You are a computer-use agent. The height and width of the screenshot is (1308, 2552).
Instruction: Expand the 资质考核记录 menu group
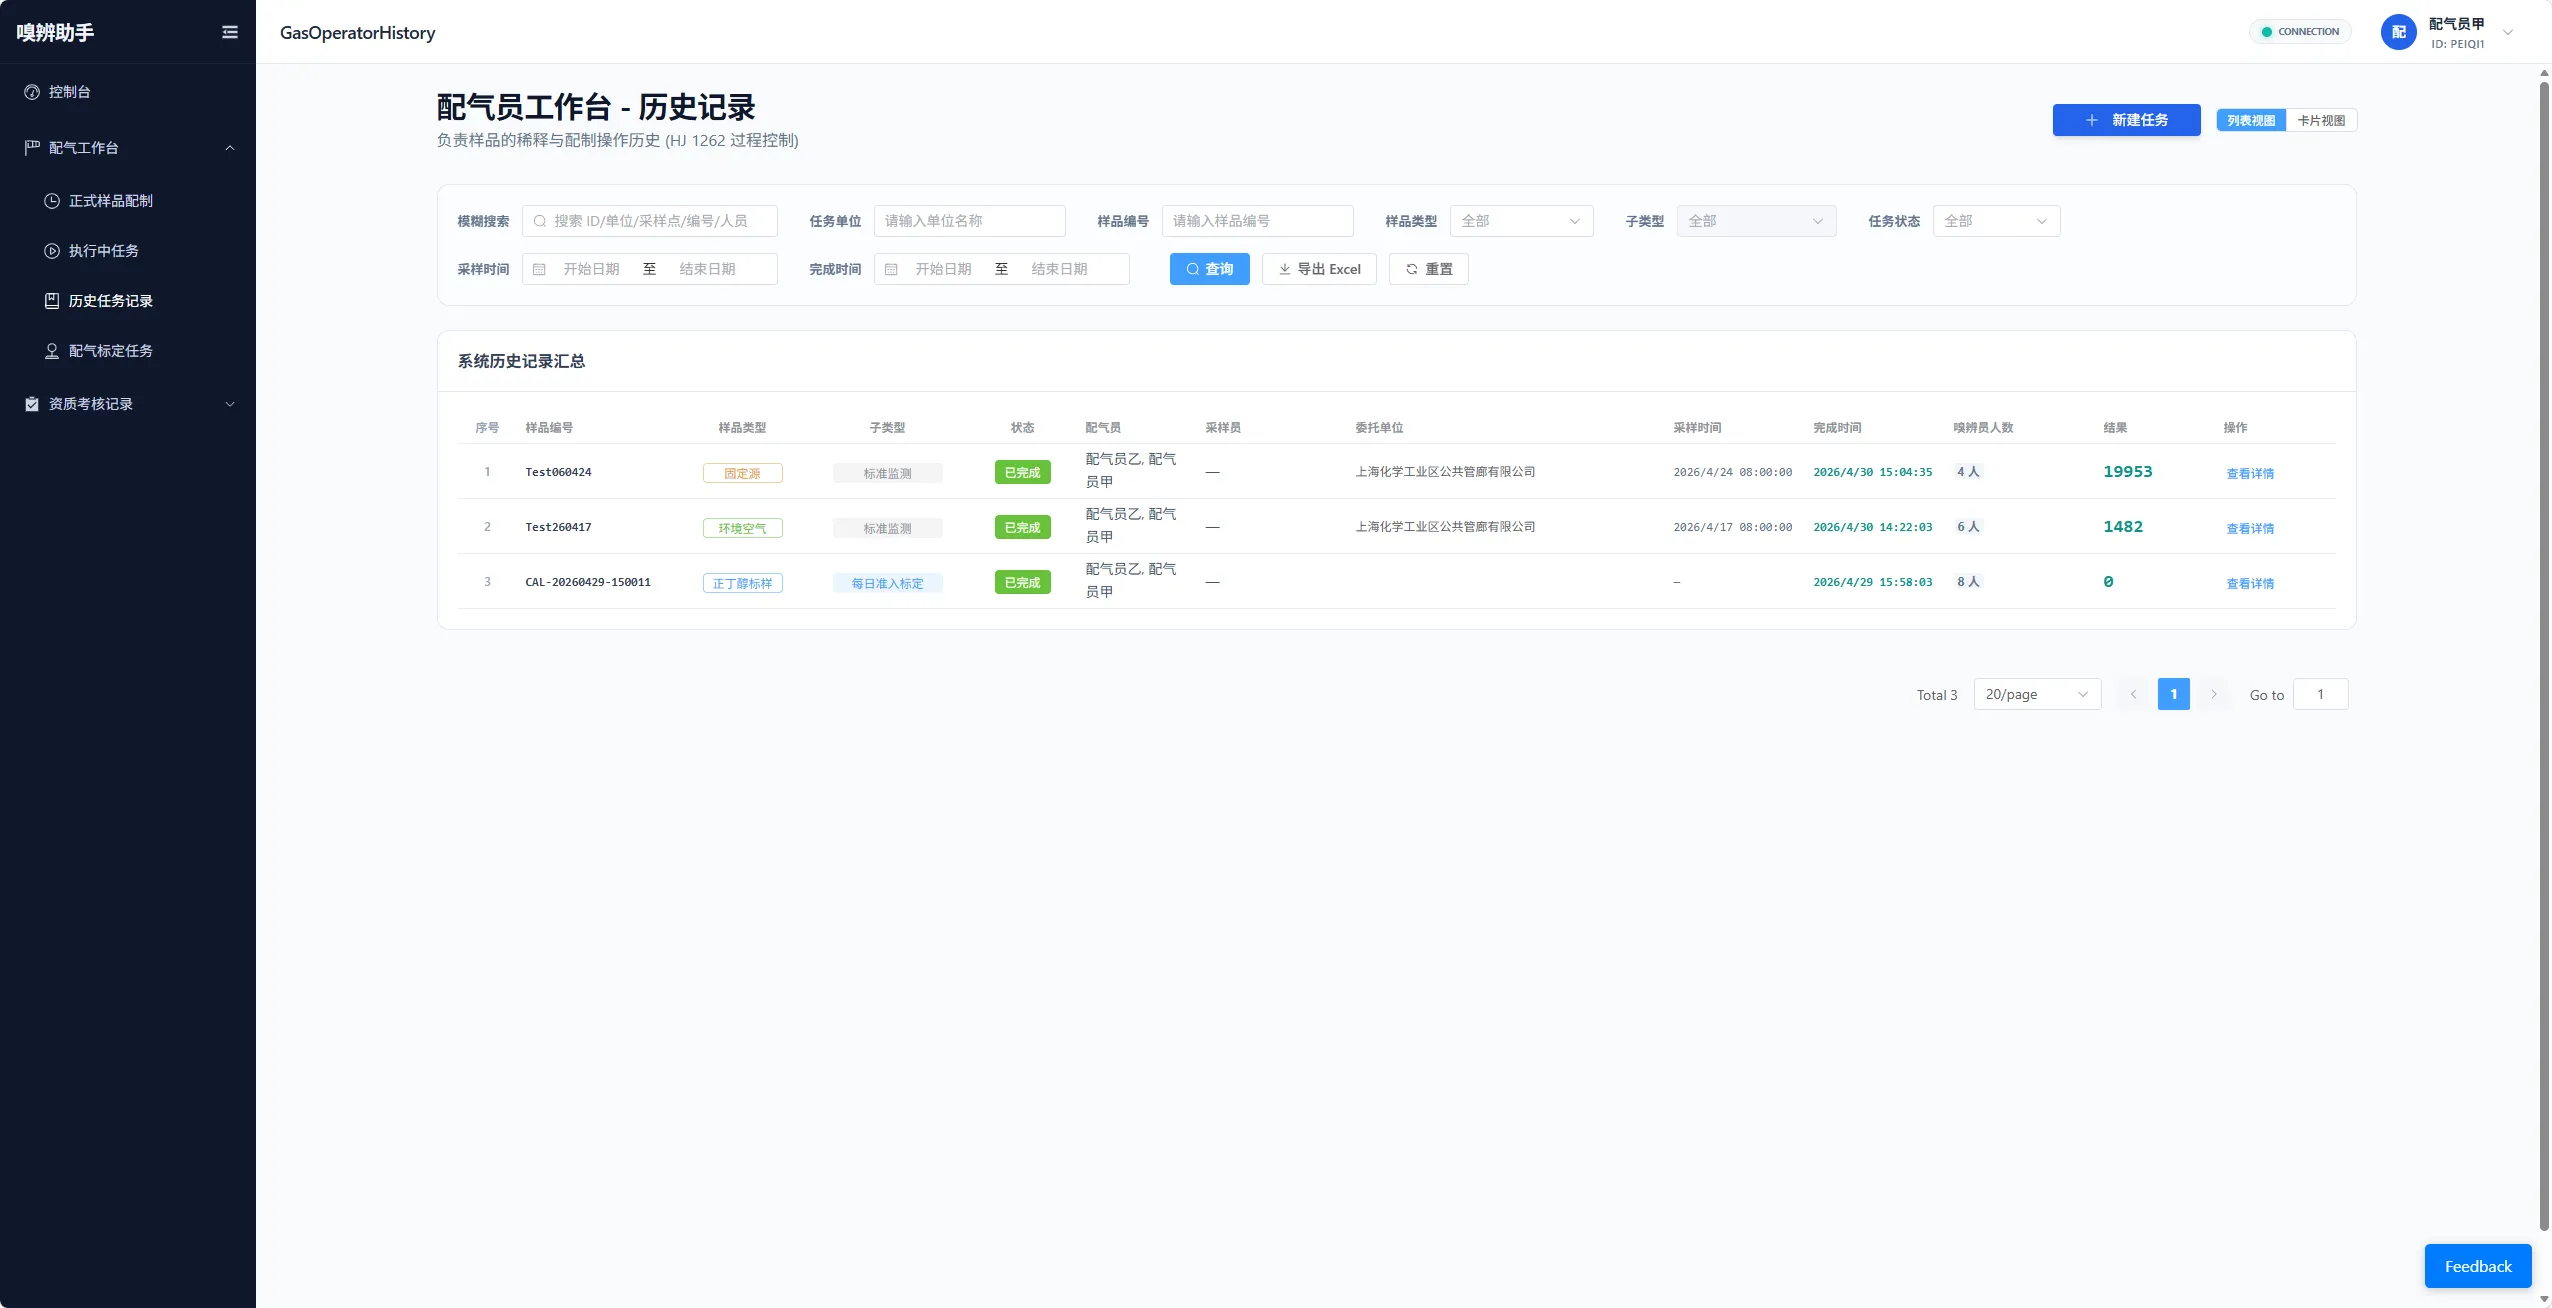tap(128, 404)
